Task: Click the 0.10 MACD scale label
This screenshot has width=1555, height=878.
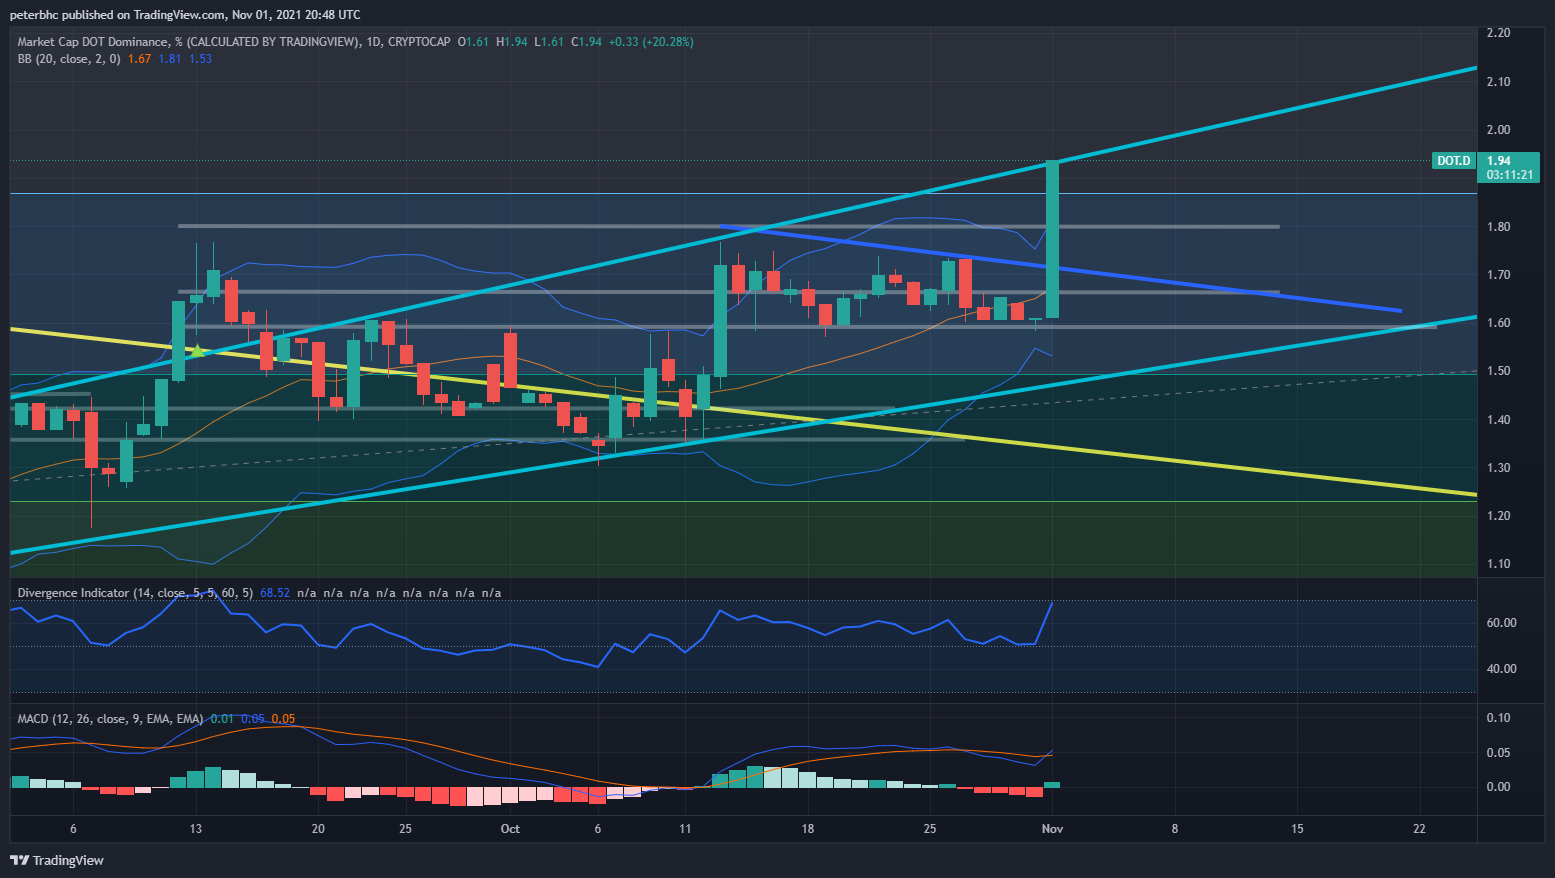Action: pyautogui.click(x=1498, y=718)
